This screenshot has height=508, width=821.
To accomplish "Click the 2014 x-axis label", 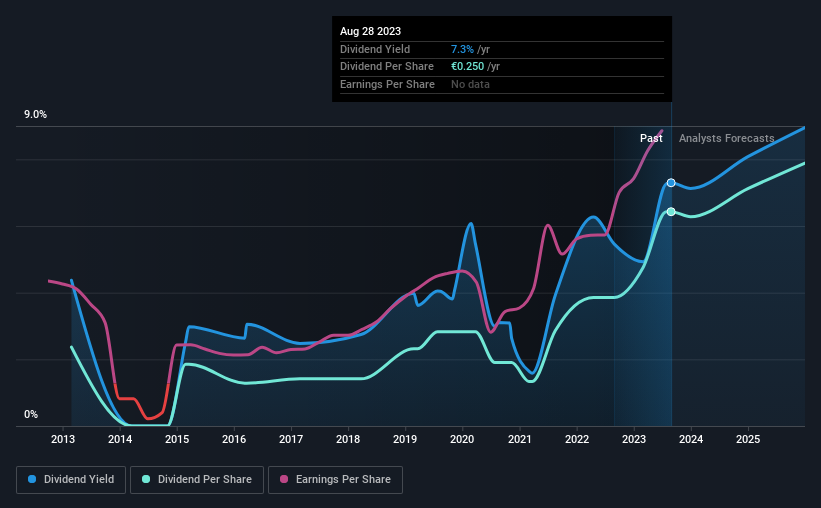I will [x=120, y=439].
